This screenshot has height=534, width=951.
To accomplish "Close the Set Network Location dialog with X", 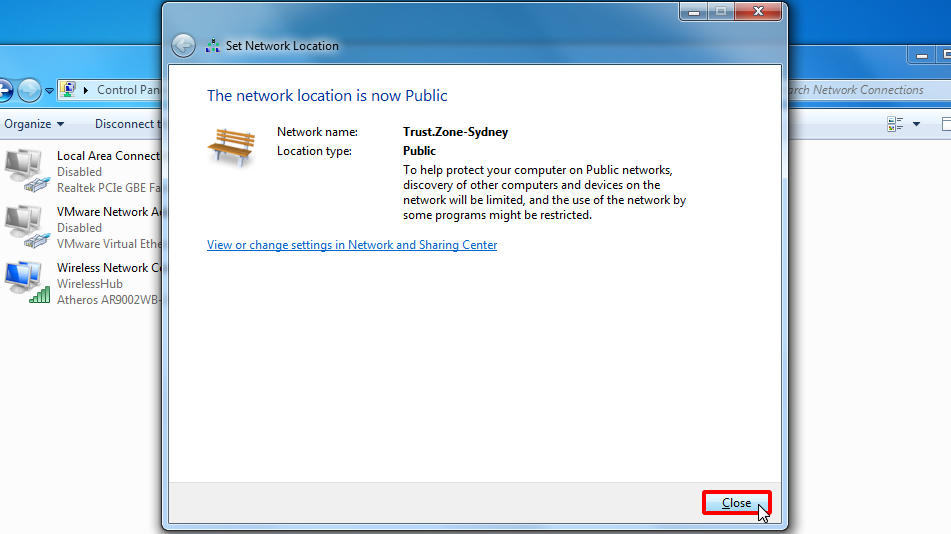I will (x=761, y=11).
